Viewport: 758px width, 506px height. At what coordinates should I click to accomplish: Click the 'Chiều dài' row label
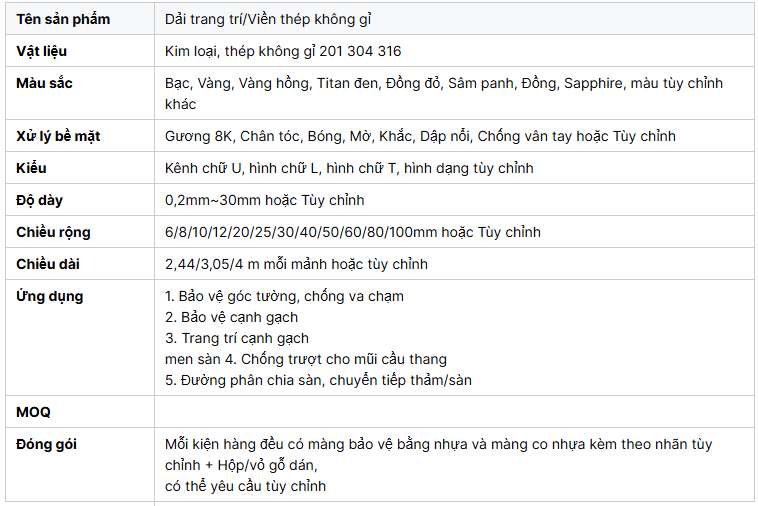coord(48,264)
